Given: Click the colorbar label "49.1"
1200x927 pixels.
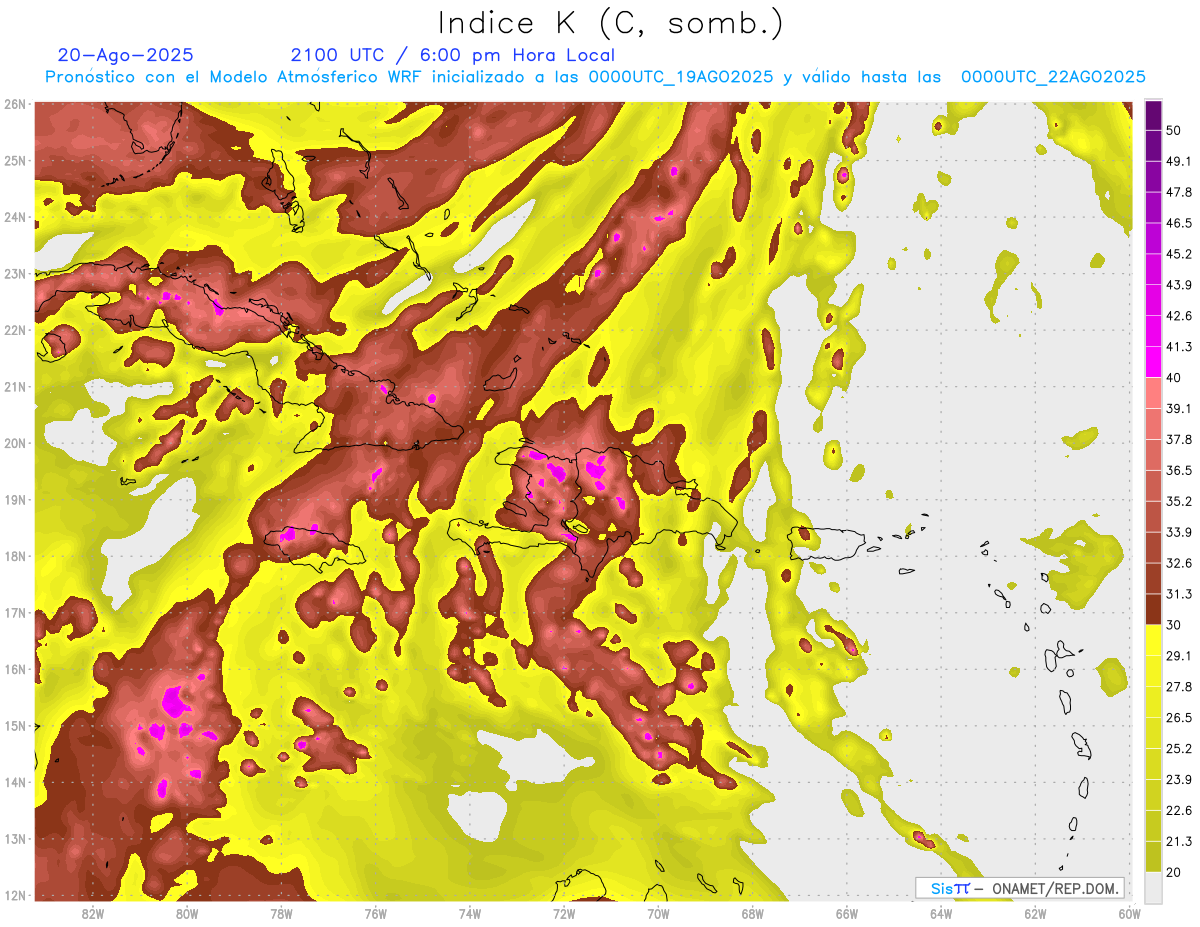Looking at the screenshot, I should [1179, 161].
